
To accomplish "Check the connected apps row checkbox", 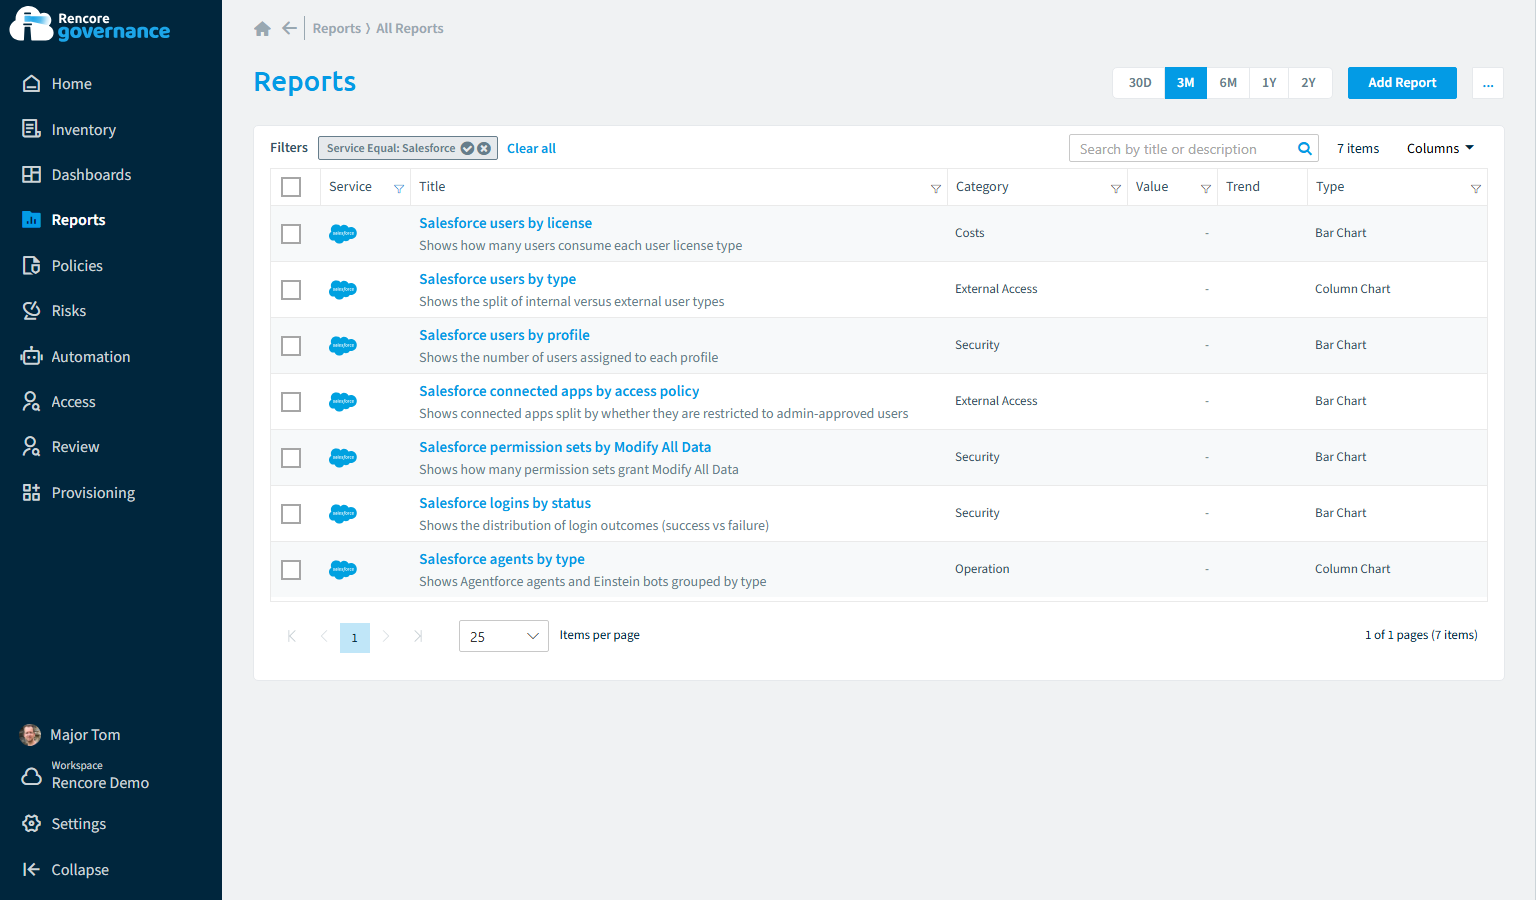I will (291, 402).
